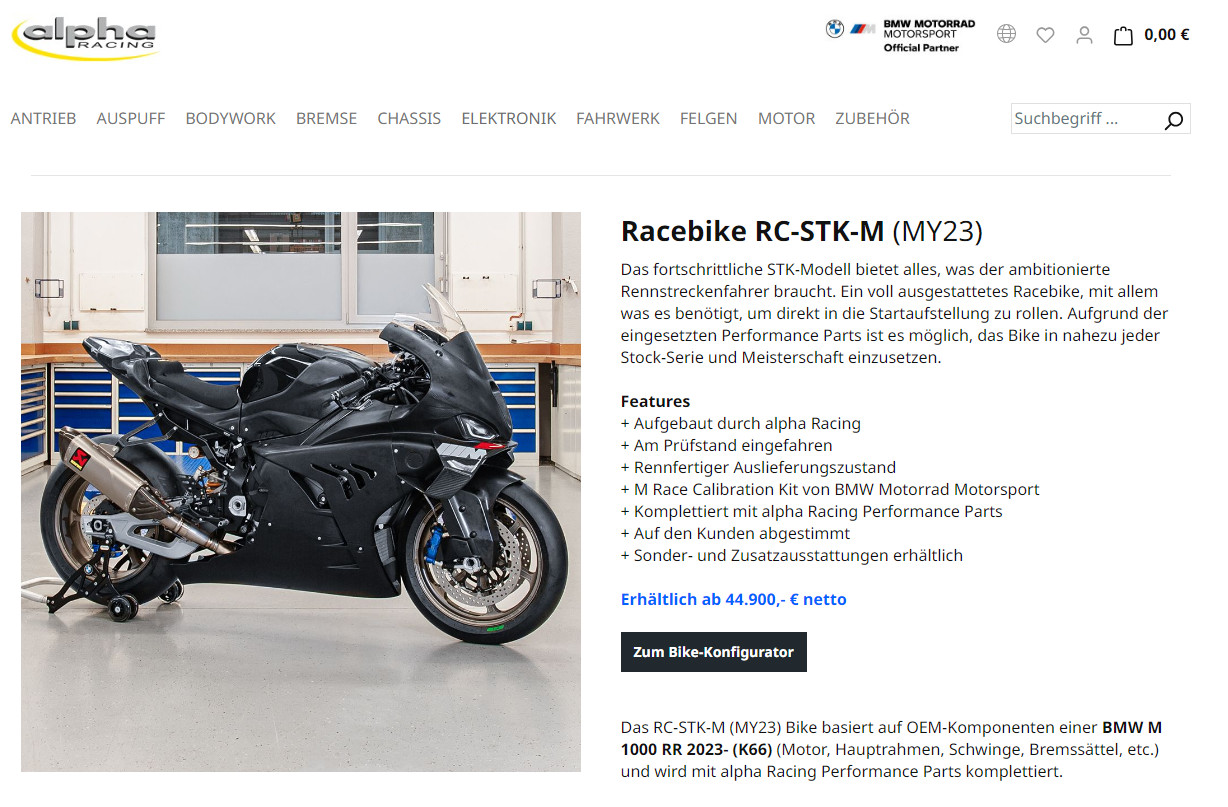The image size is (1228, 807).
Task: Click the Zum Bike-Konfigurator button
Action: [x=714, y=652]
